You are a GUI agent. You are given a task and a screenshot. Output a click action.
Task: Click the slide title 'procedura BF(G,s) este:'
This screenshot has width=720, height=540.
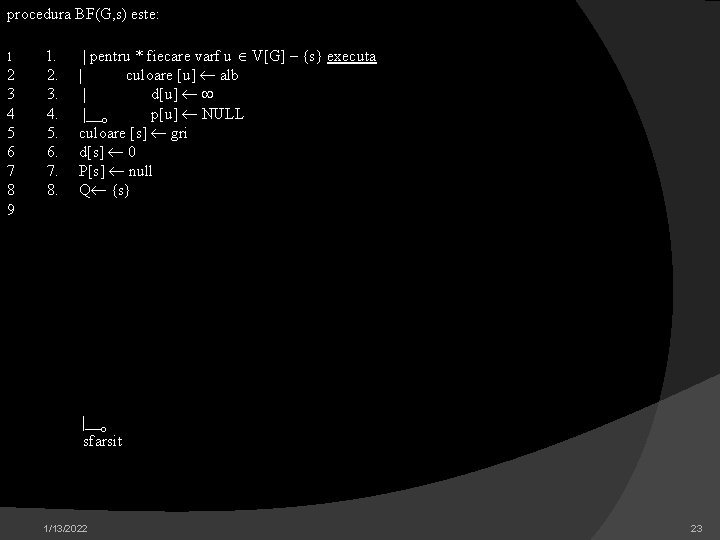point(83,15)
